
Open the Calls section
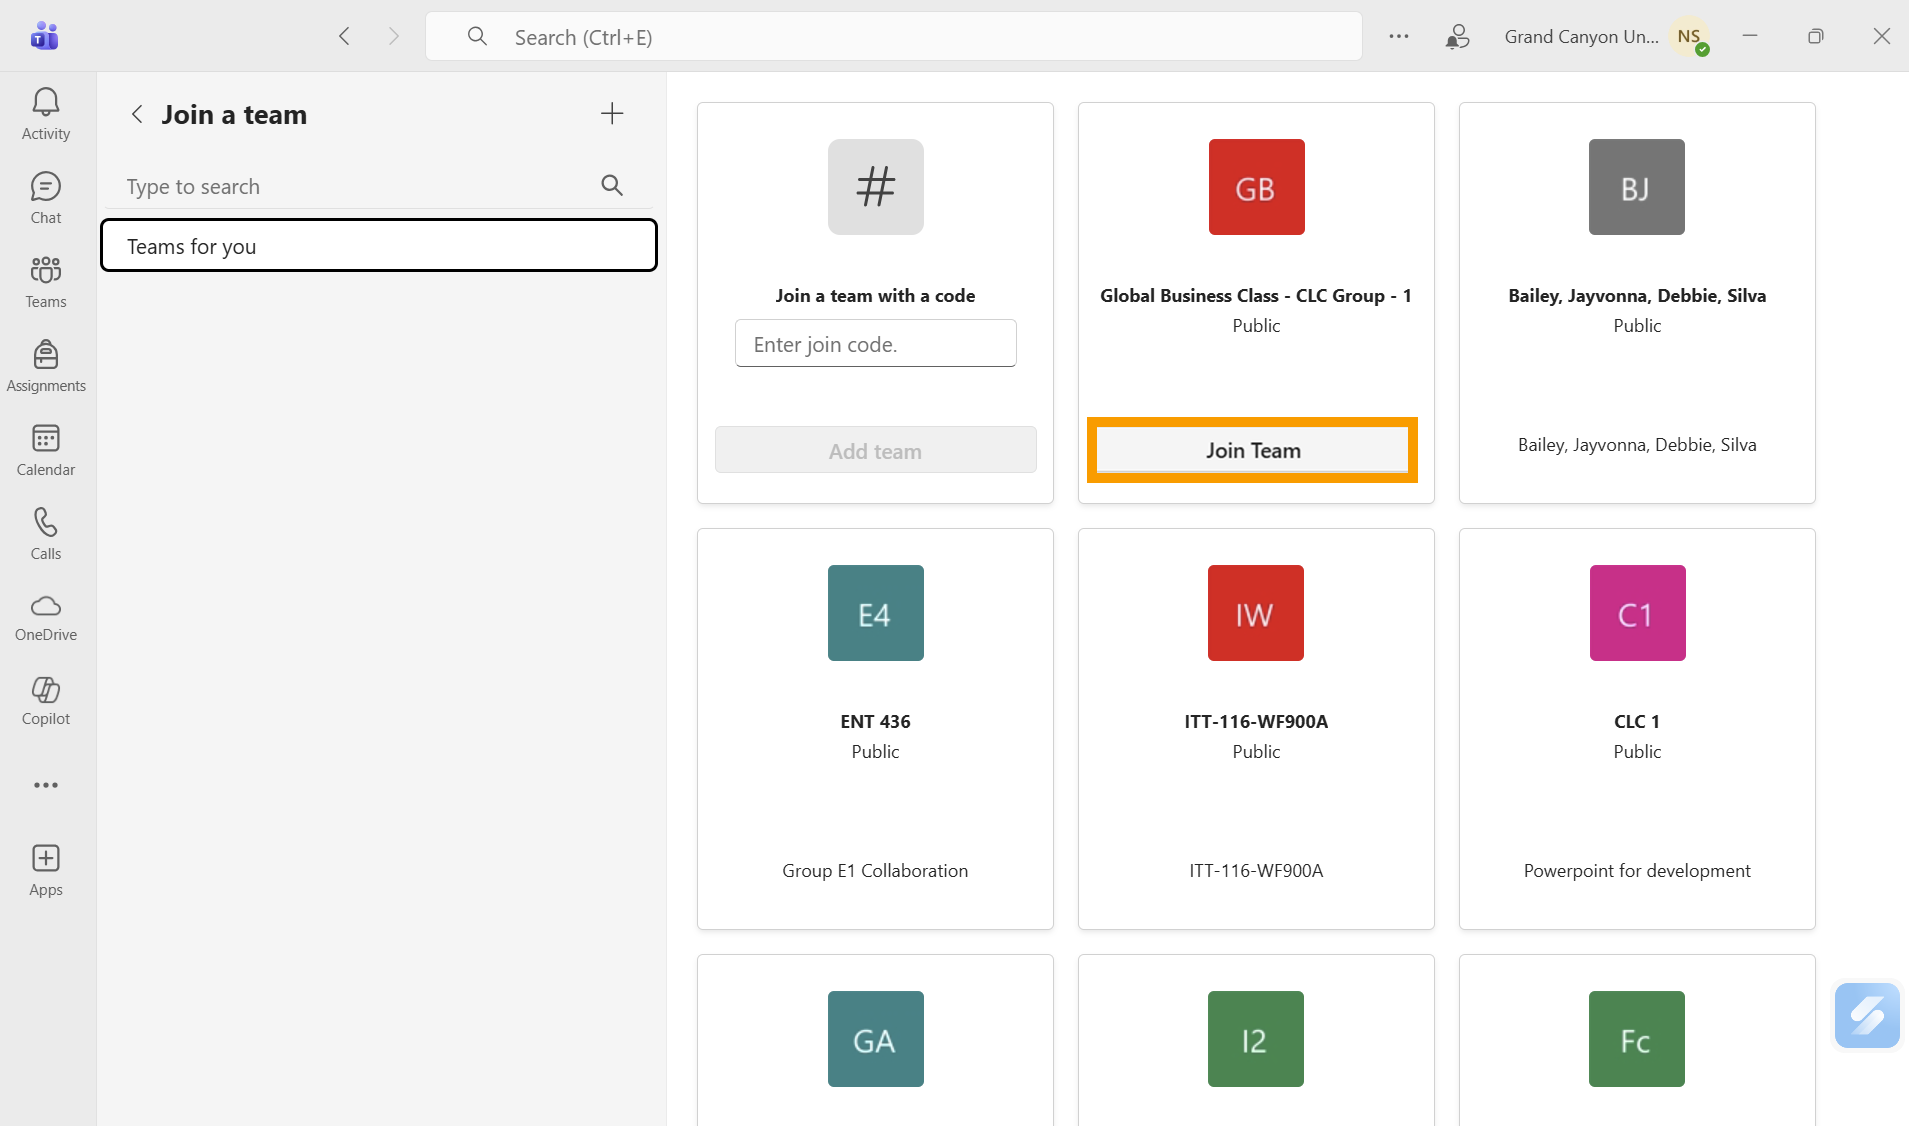46,534
